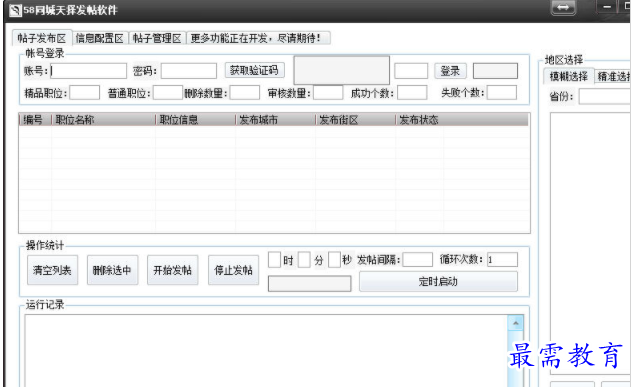Click the 开始发帖 button
The height and width of the screenshot is (387, 631).
173,270
